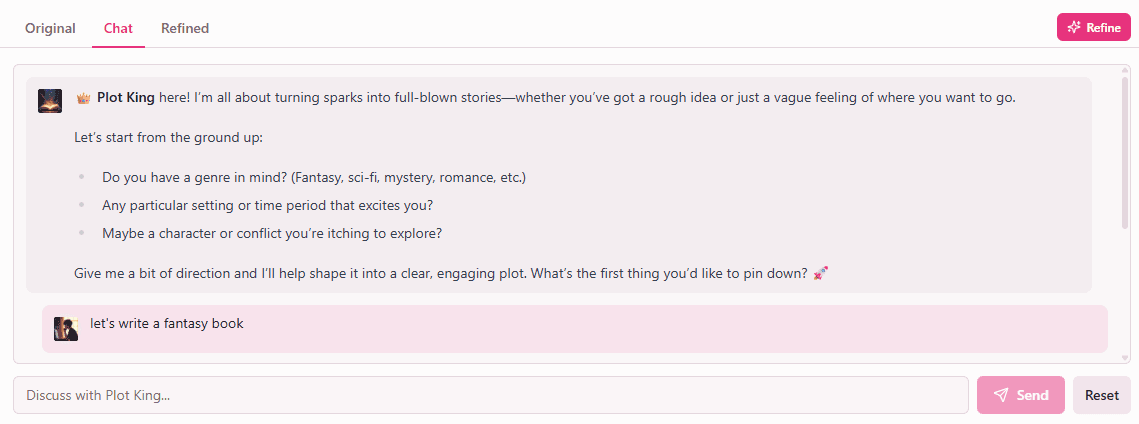Click the Plot King book avatar

coord(50,101)
